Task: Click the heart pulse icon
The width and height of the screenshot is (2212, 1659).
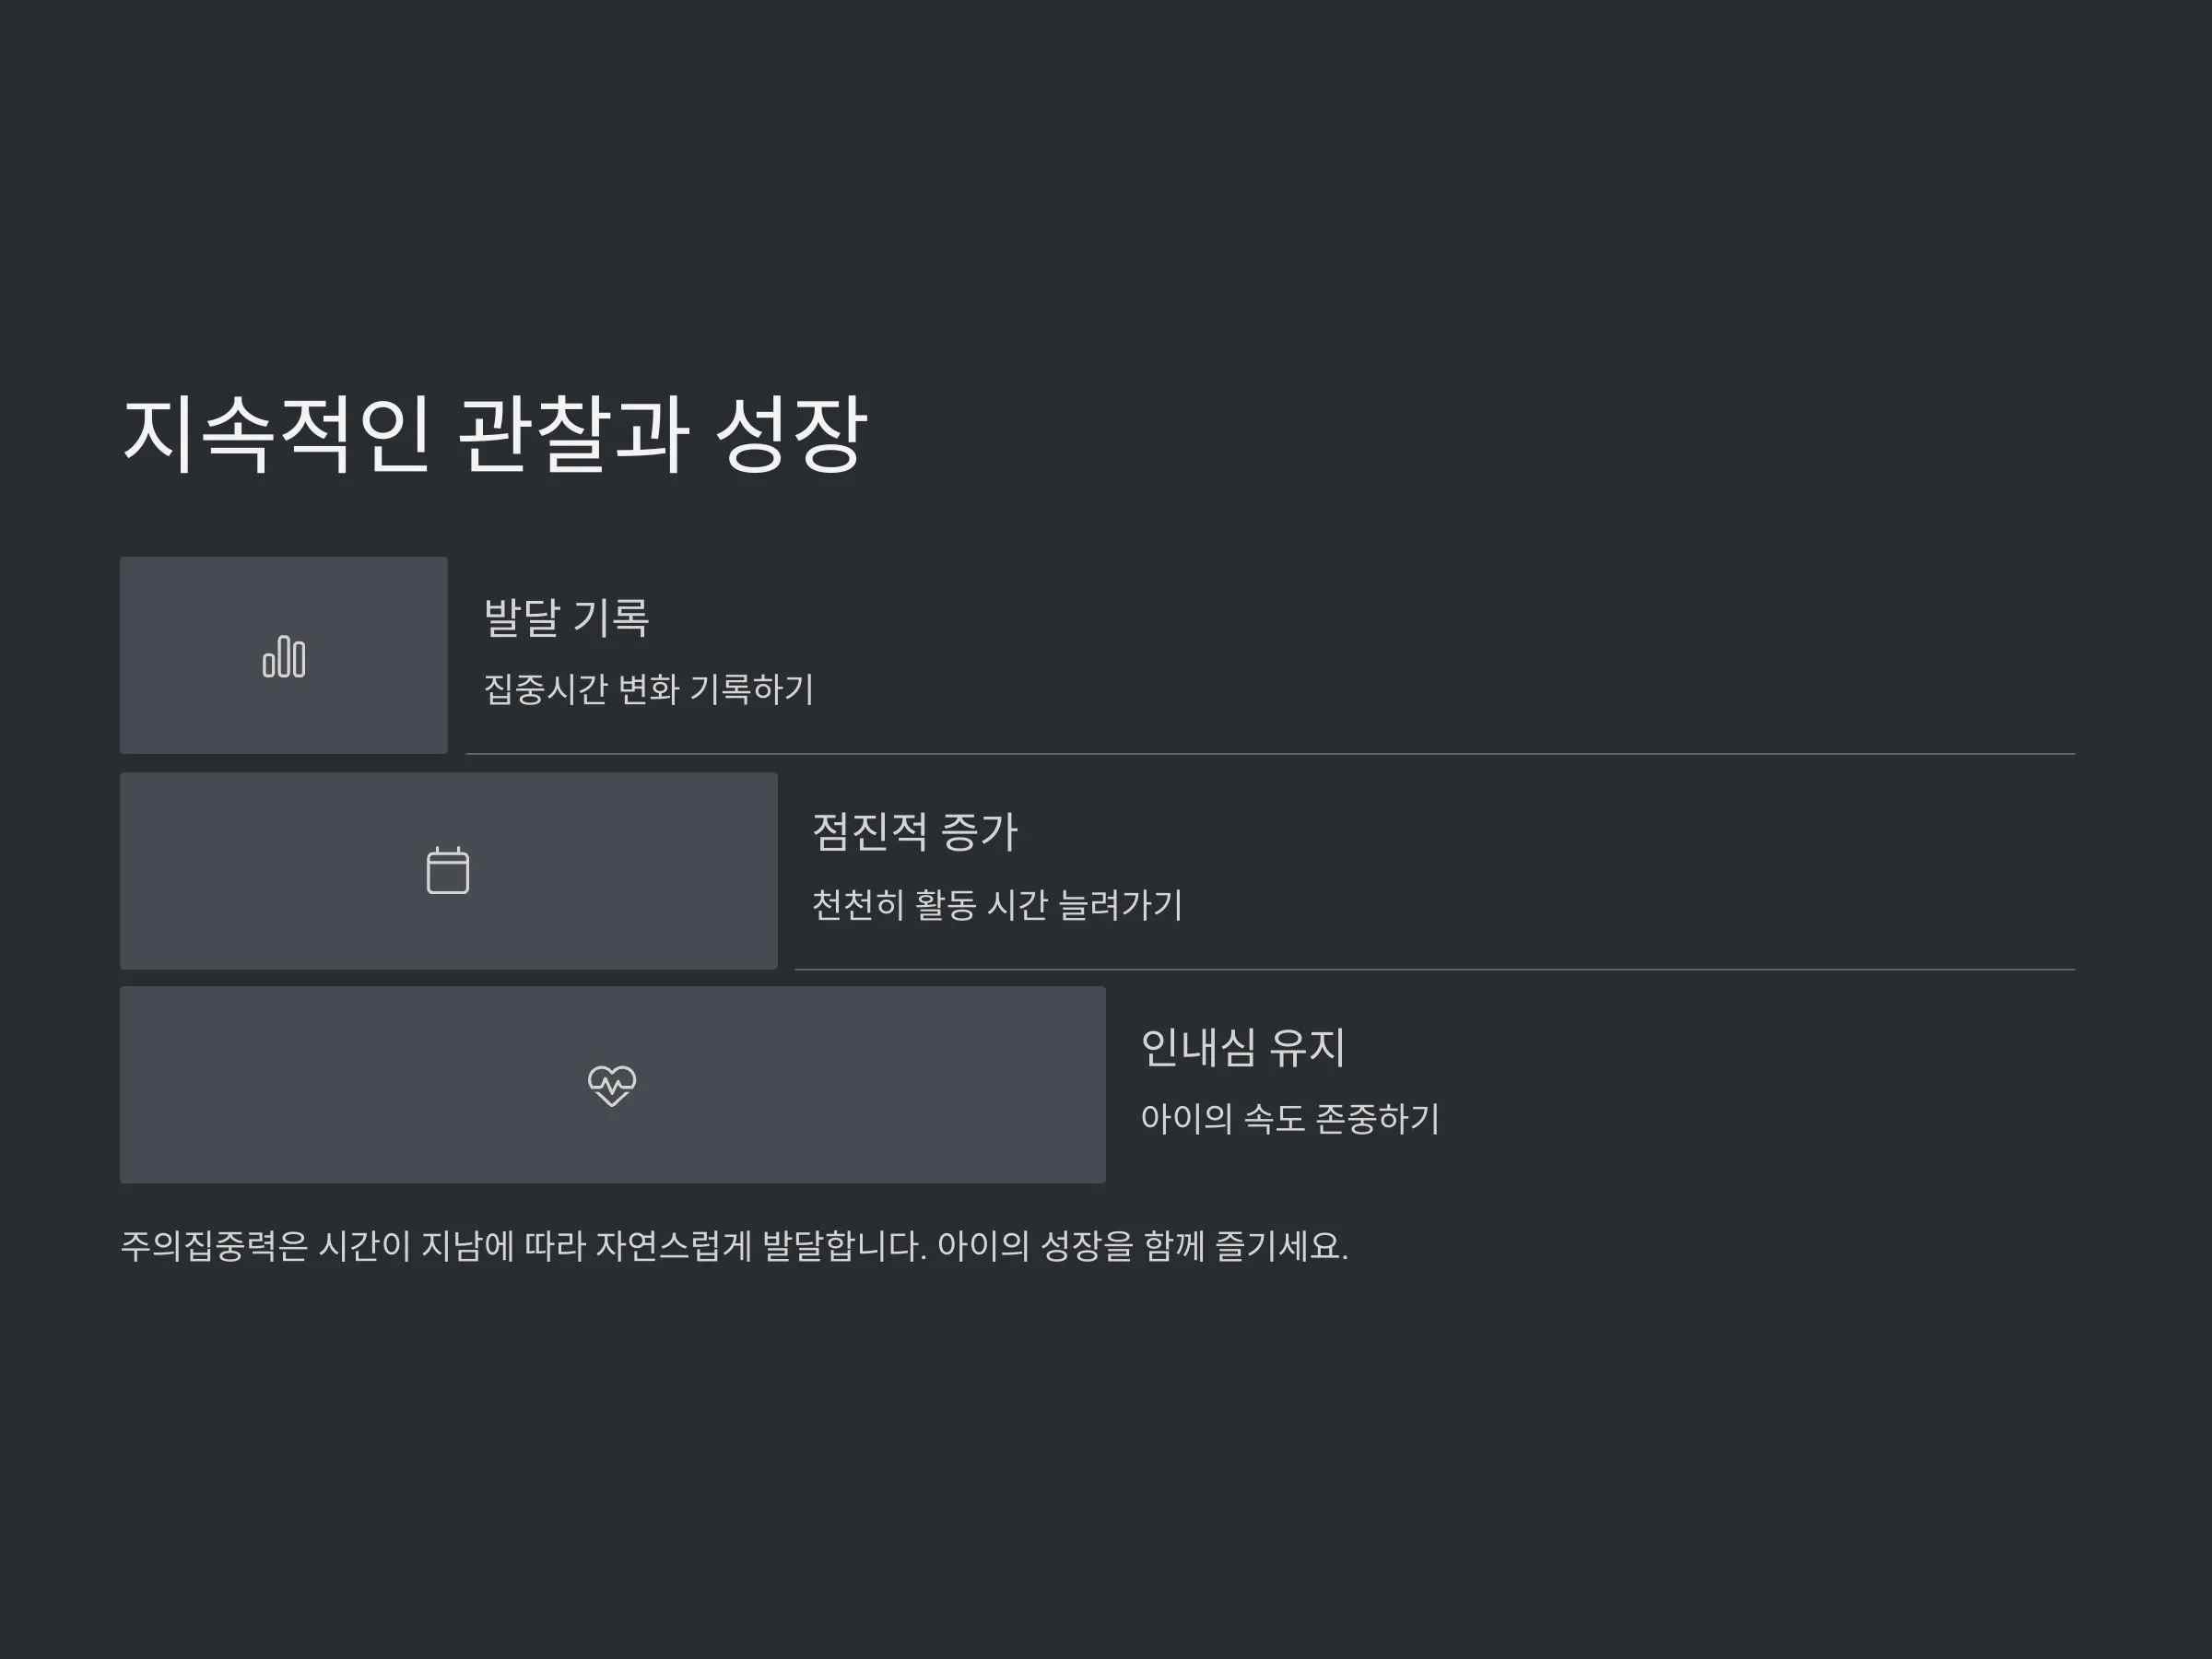Action: pos(612,1085)
